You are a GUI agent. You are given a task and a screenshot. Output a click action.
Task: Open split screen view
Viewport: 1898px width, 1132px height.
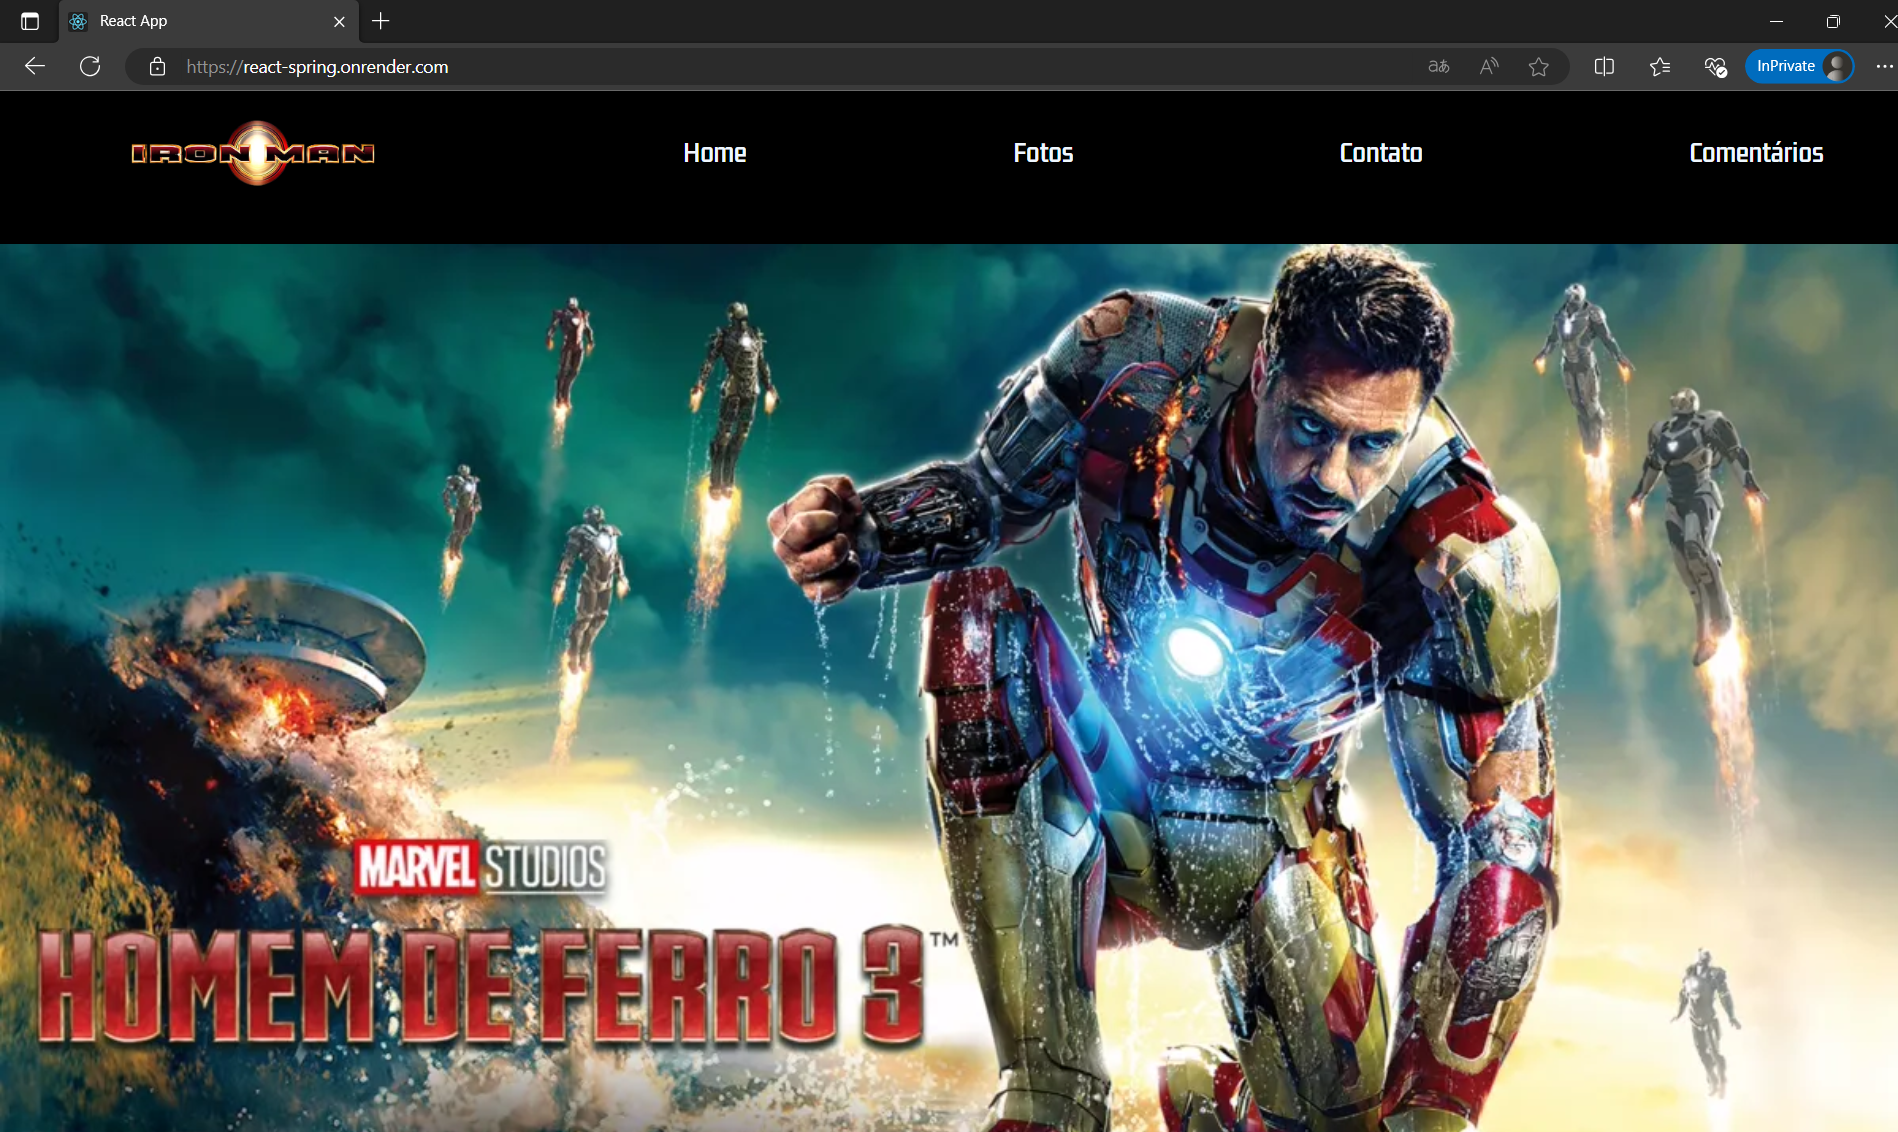[x=1604, y=67]
